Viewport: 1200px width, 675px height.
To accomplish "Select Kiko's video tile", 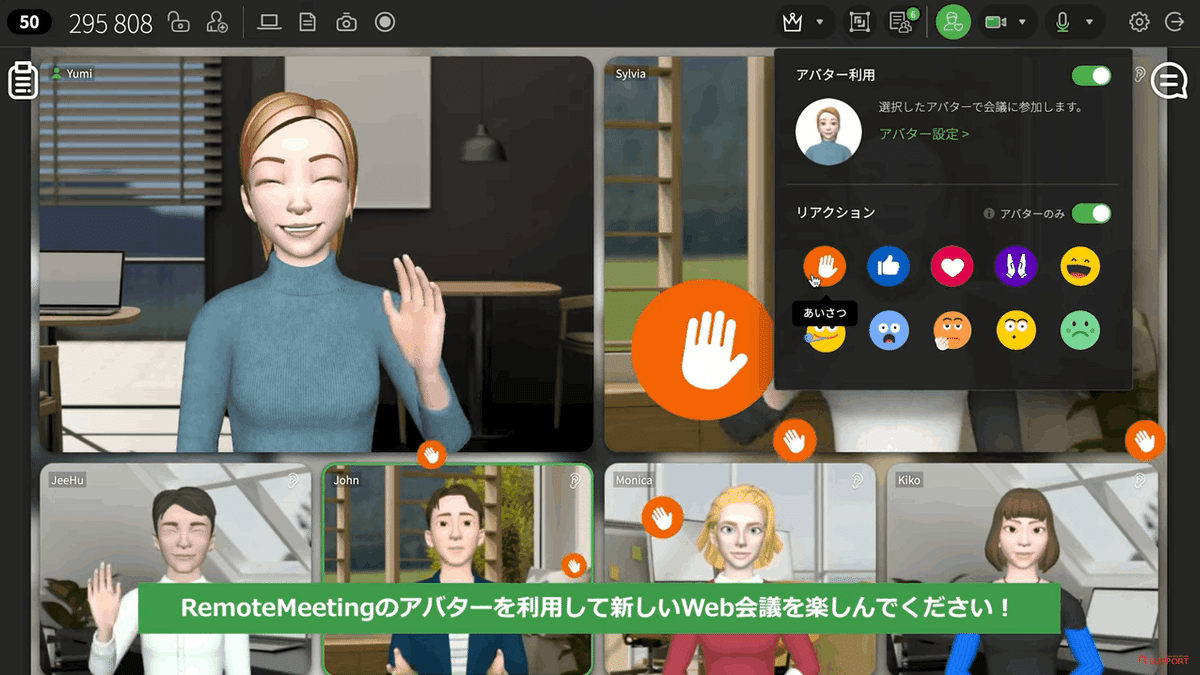I will pyautogui.click(x=1022, y=568).
